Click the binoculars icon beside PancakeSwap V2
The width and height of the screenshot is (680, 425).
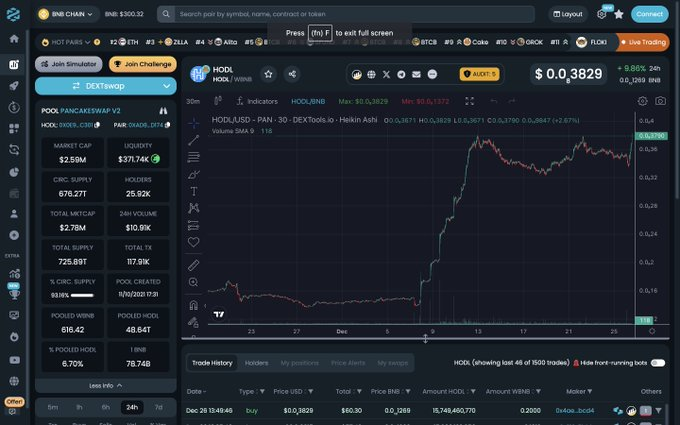(163, 111)
